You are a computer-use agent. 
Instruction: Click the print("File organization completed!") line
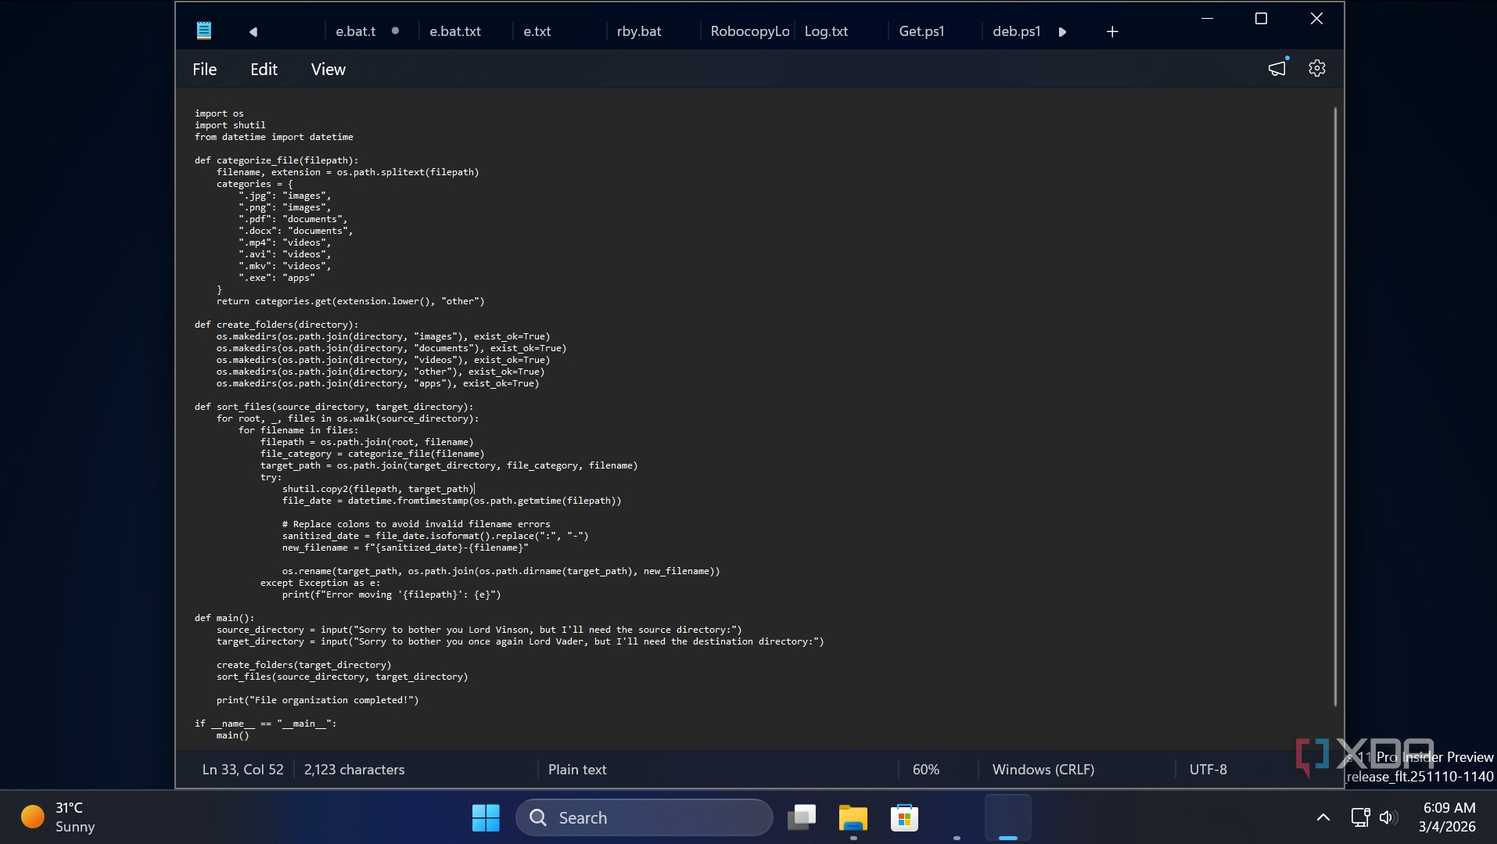[x=318, y=700]
